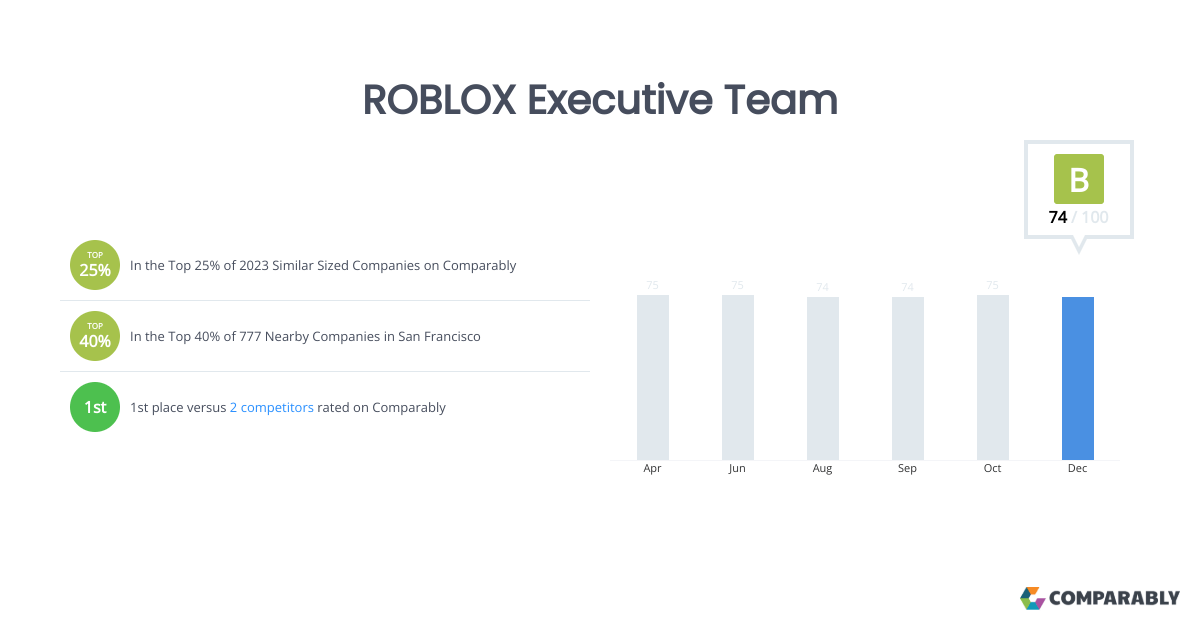Select the Sep bar in chart
1200x630 pixels.
pos(907,378)
